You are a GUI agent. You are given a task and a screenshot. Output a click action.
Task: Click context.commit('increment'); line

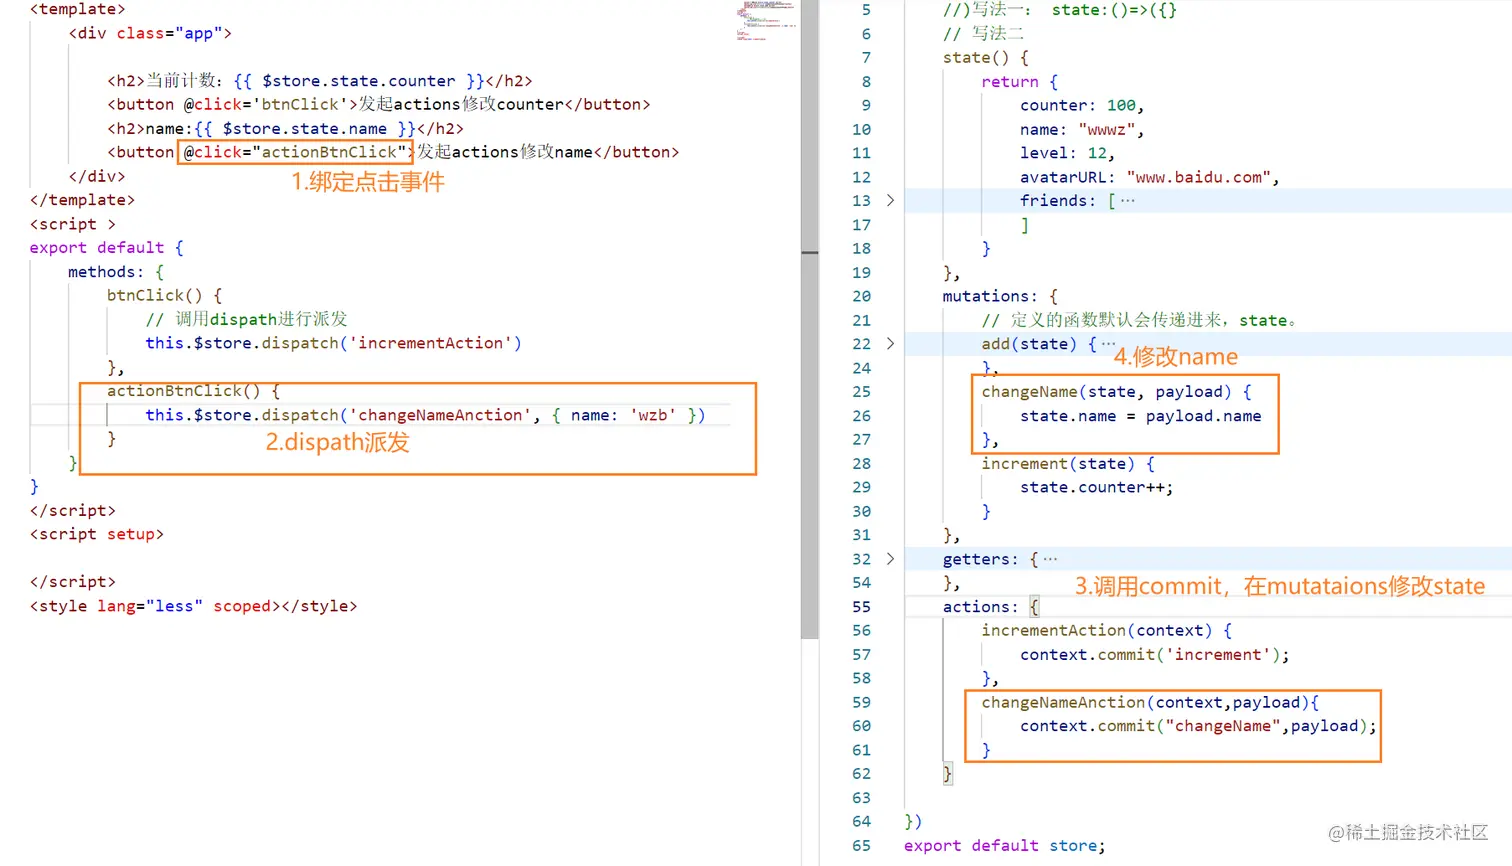coord(1155,655)
